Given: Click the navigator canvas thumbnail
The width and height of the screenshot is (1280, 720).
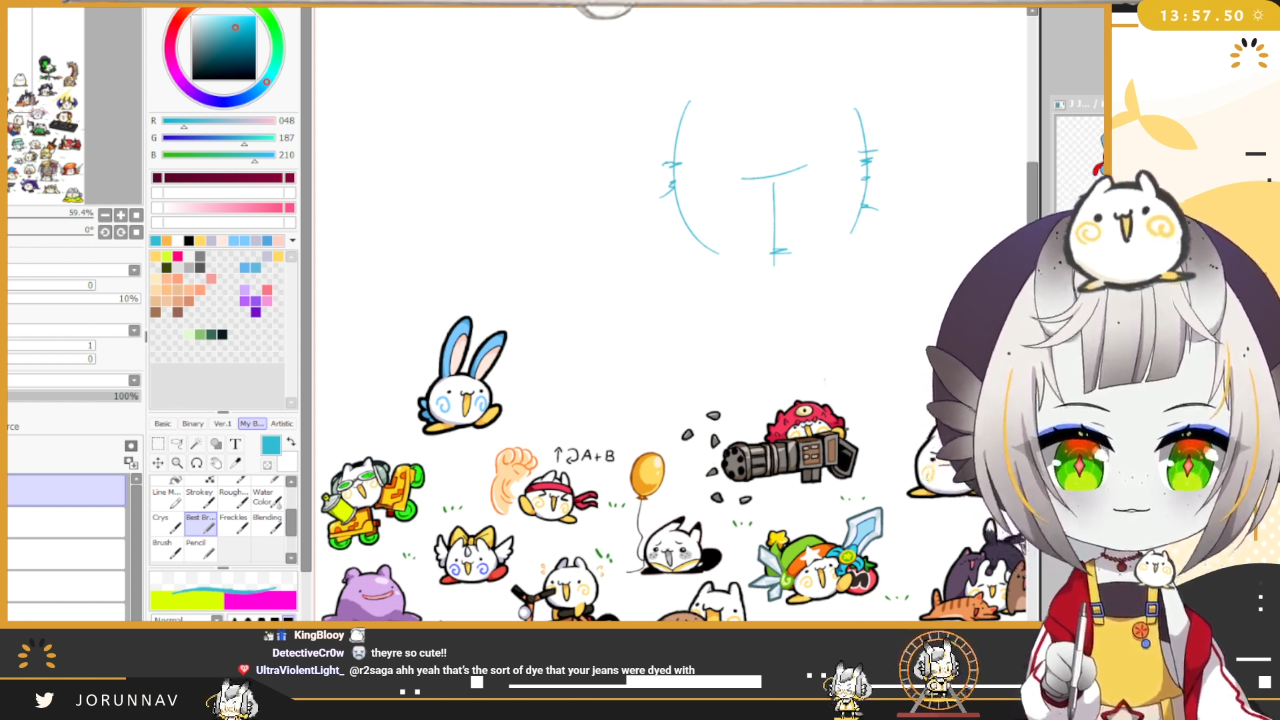Looking at the screenshot, I should pyautogui.click(x=45, y=105).
